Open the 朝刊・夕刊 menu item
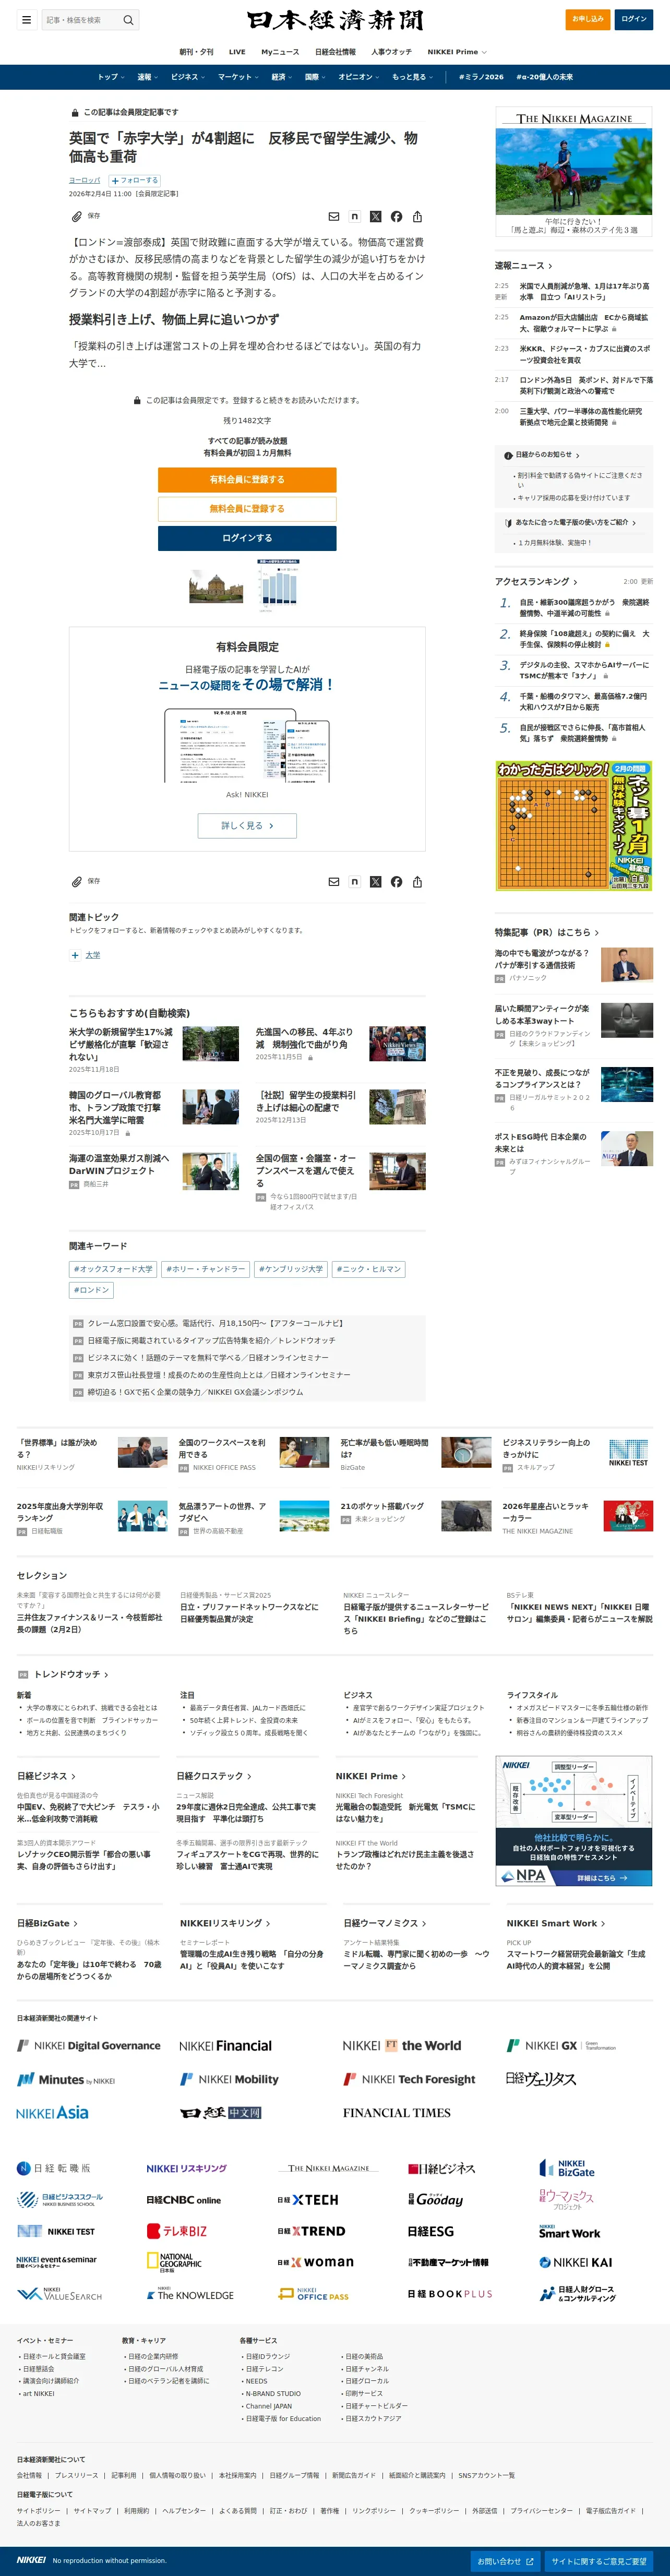Viewport: 670px width, 2576px height. click(196, 52)
